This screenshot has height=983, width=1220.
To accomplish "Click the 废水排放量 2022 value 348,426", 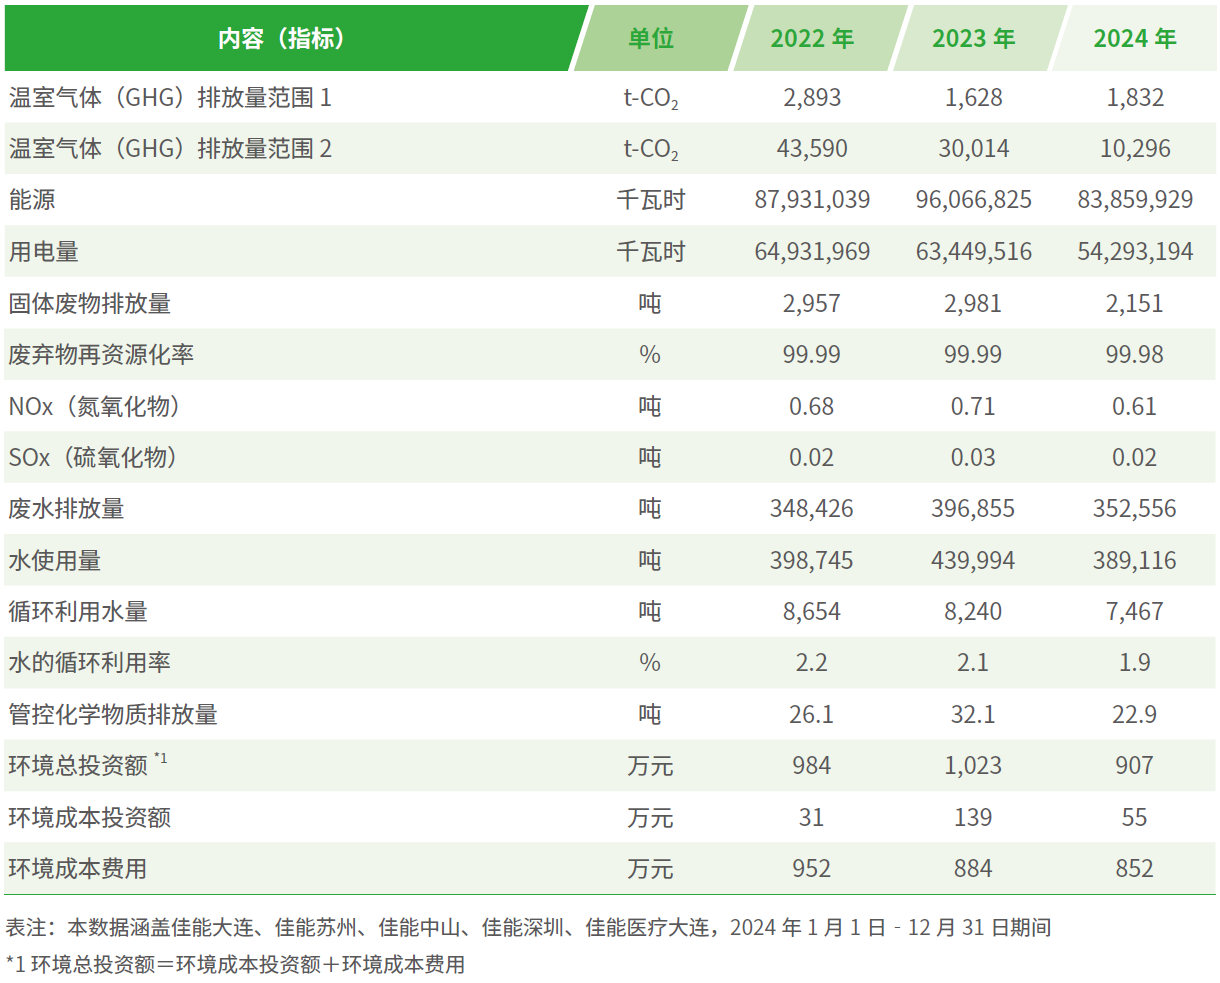I will tap(811, 509).
